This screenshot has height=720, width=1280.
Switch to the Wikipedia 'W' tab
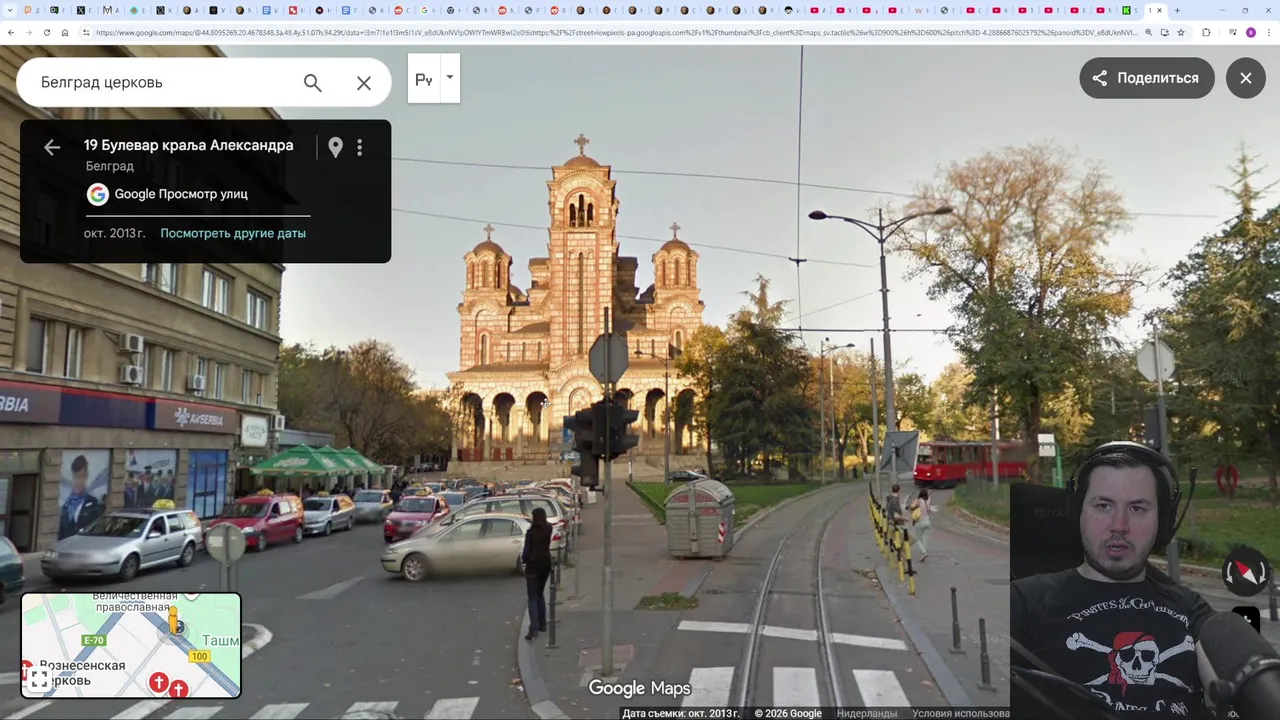(920, 10)
